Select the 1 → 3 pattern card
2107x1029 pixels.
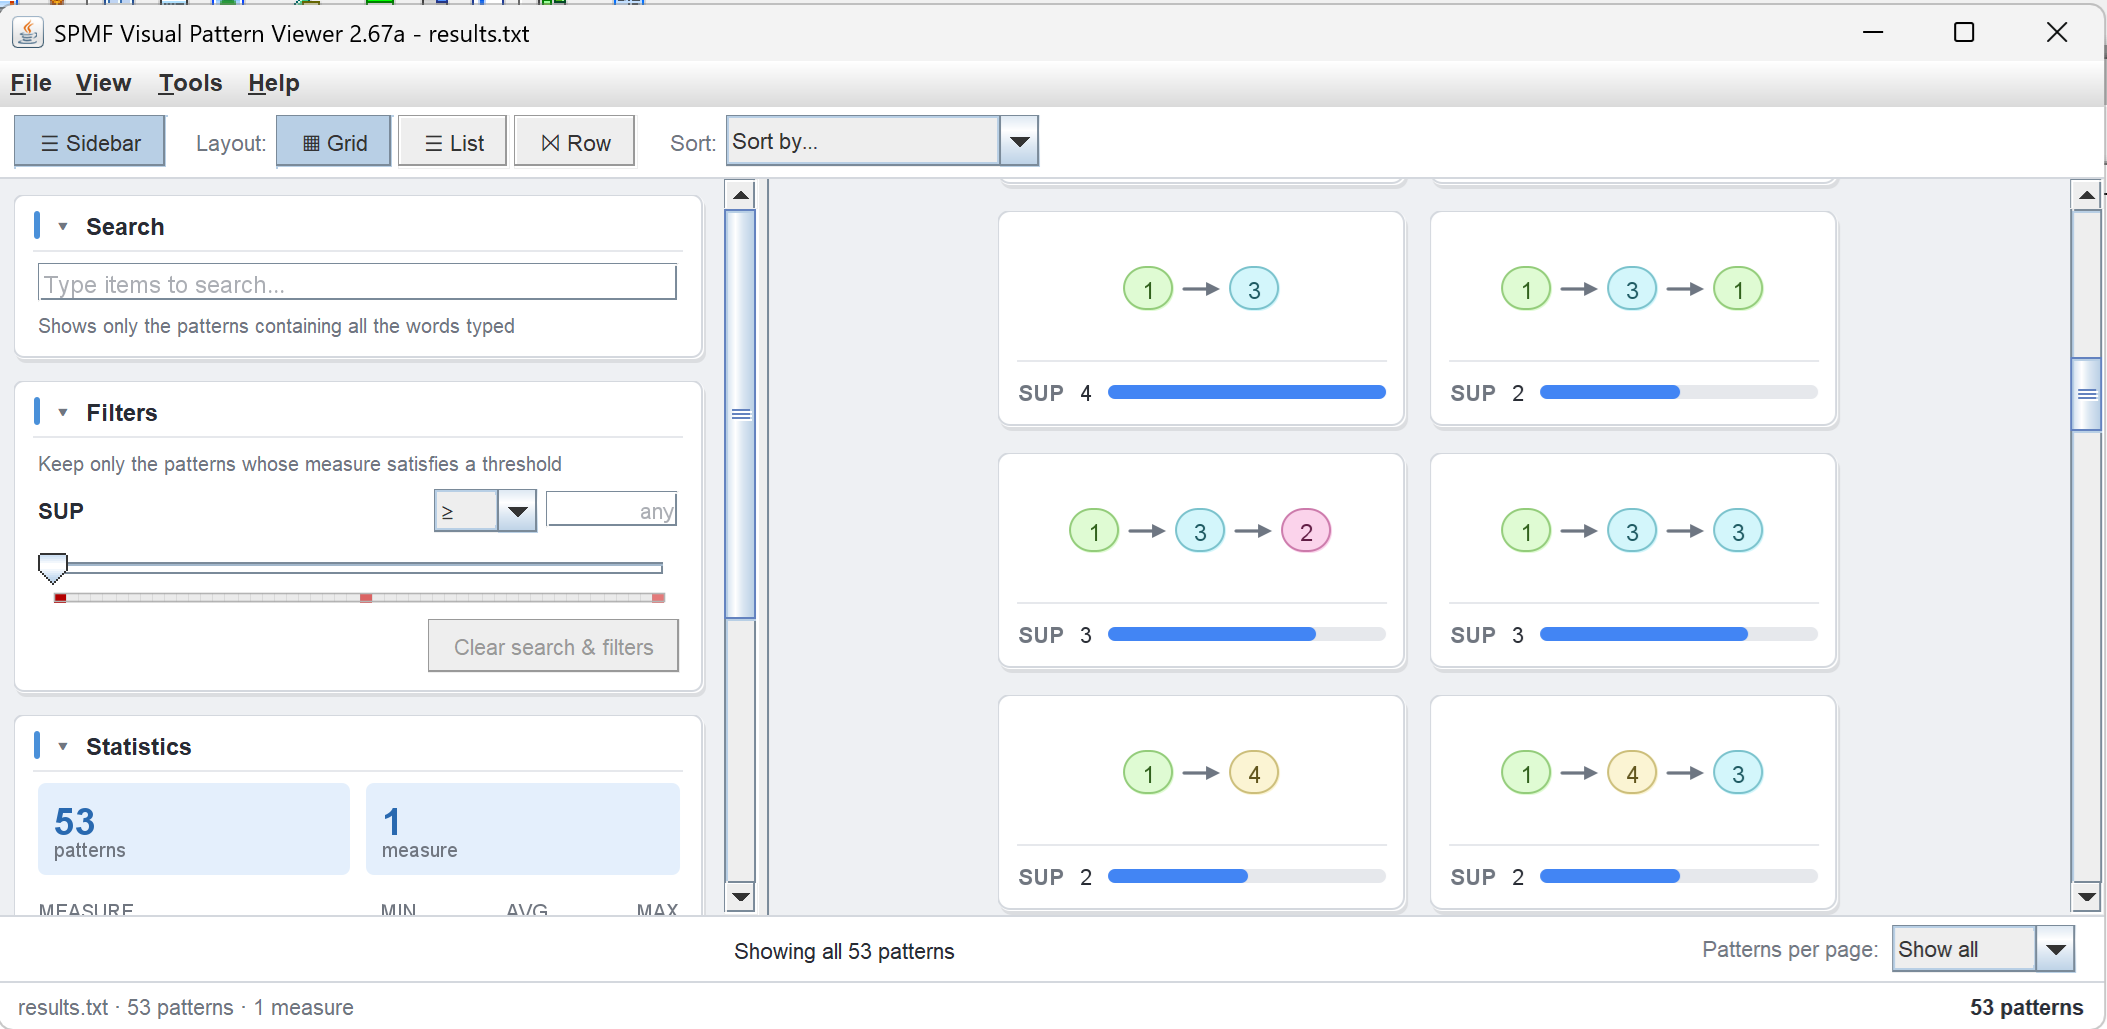point(1201,319)
